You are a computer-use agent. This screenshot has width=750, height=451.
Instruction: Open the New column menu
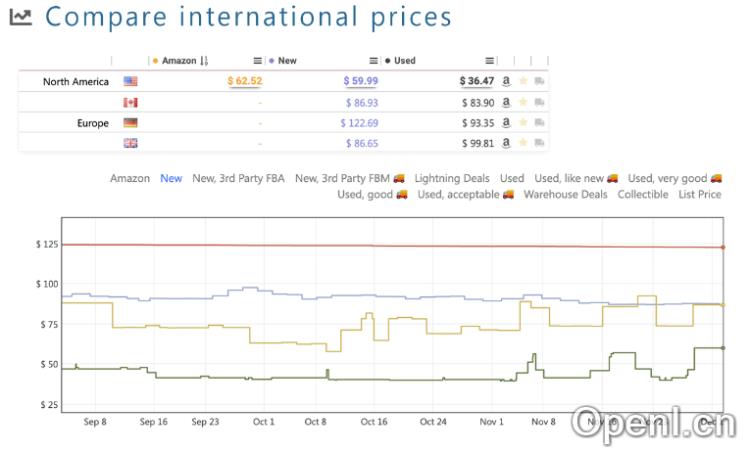pyautogui.click(x=374, y=61)
